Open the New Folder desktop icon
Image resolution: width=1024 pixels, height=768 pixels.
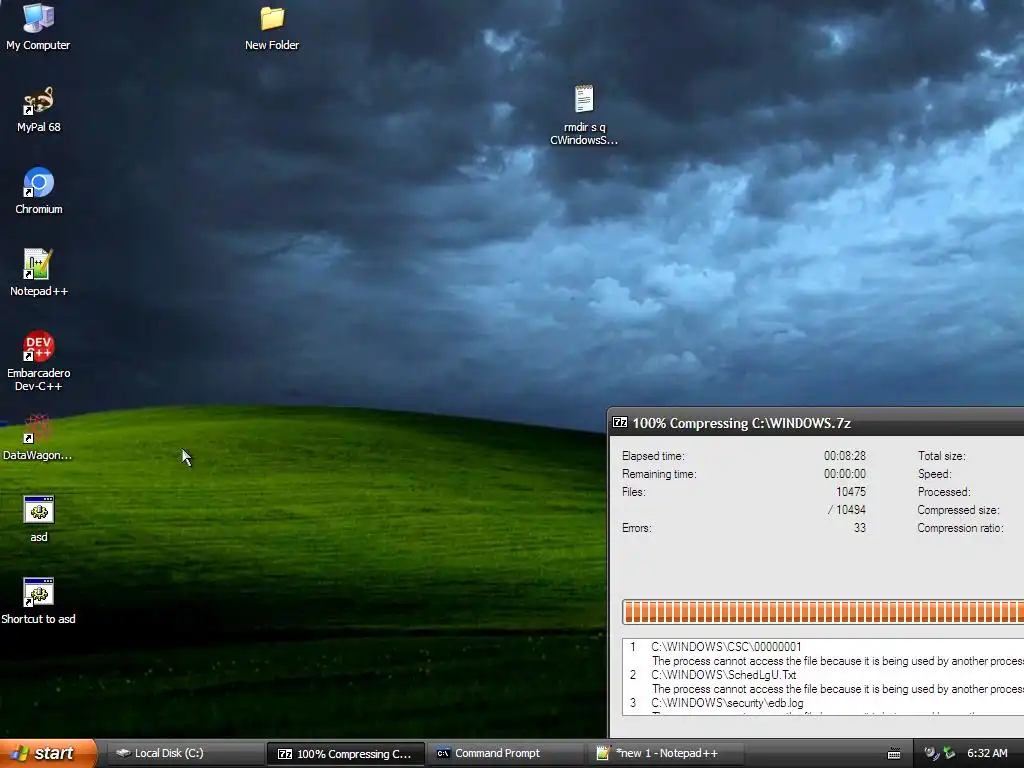click(272, 27)
